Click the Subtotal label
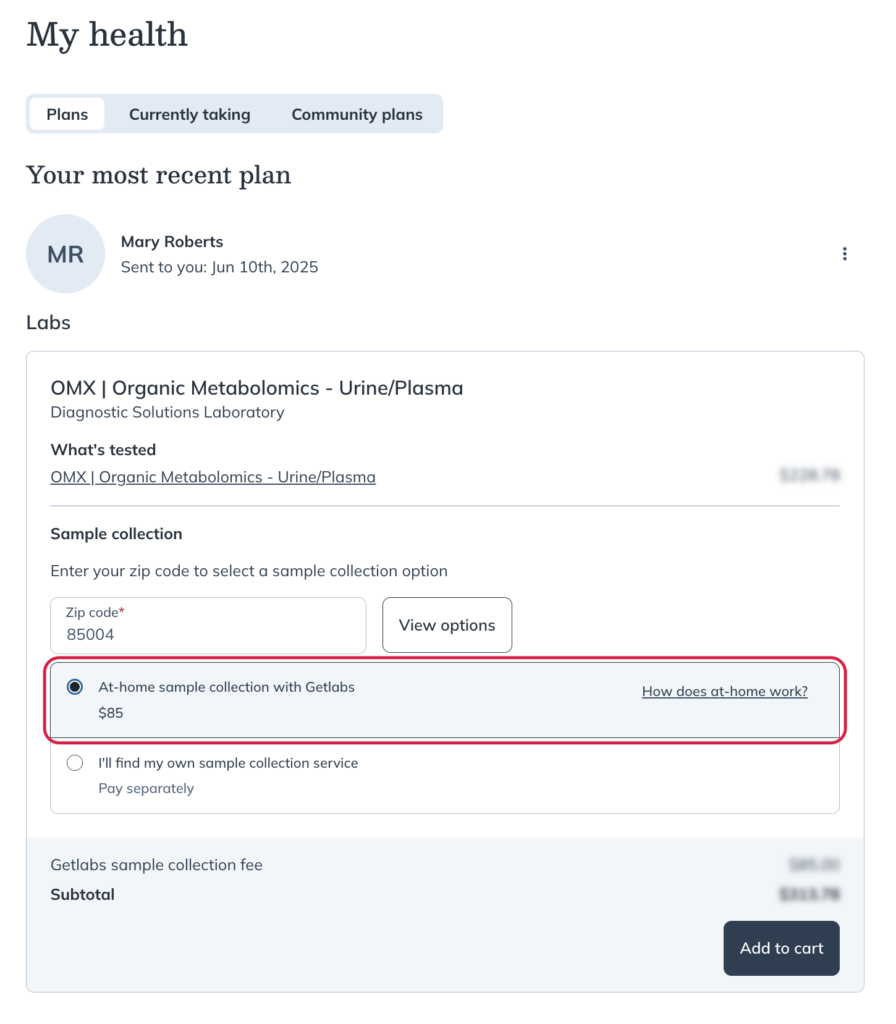The height and width of the screenshot is (1024, 896). (82, 895)
